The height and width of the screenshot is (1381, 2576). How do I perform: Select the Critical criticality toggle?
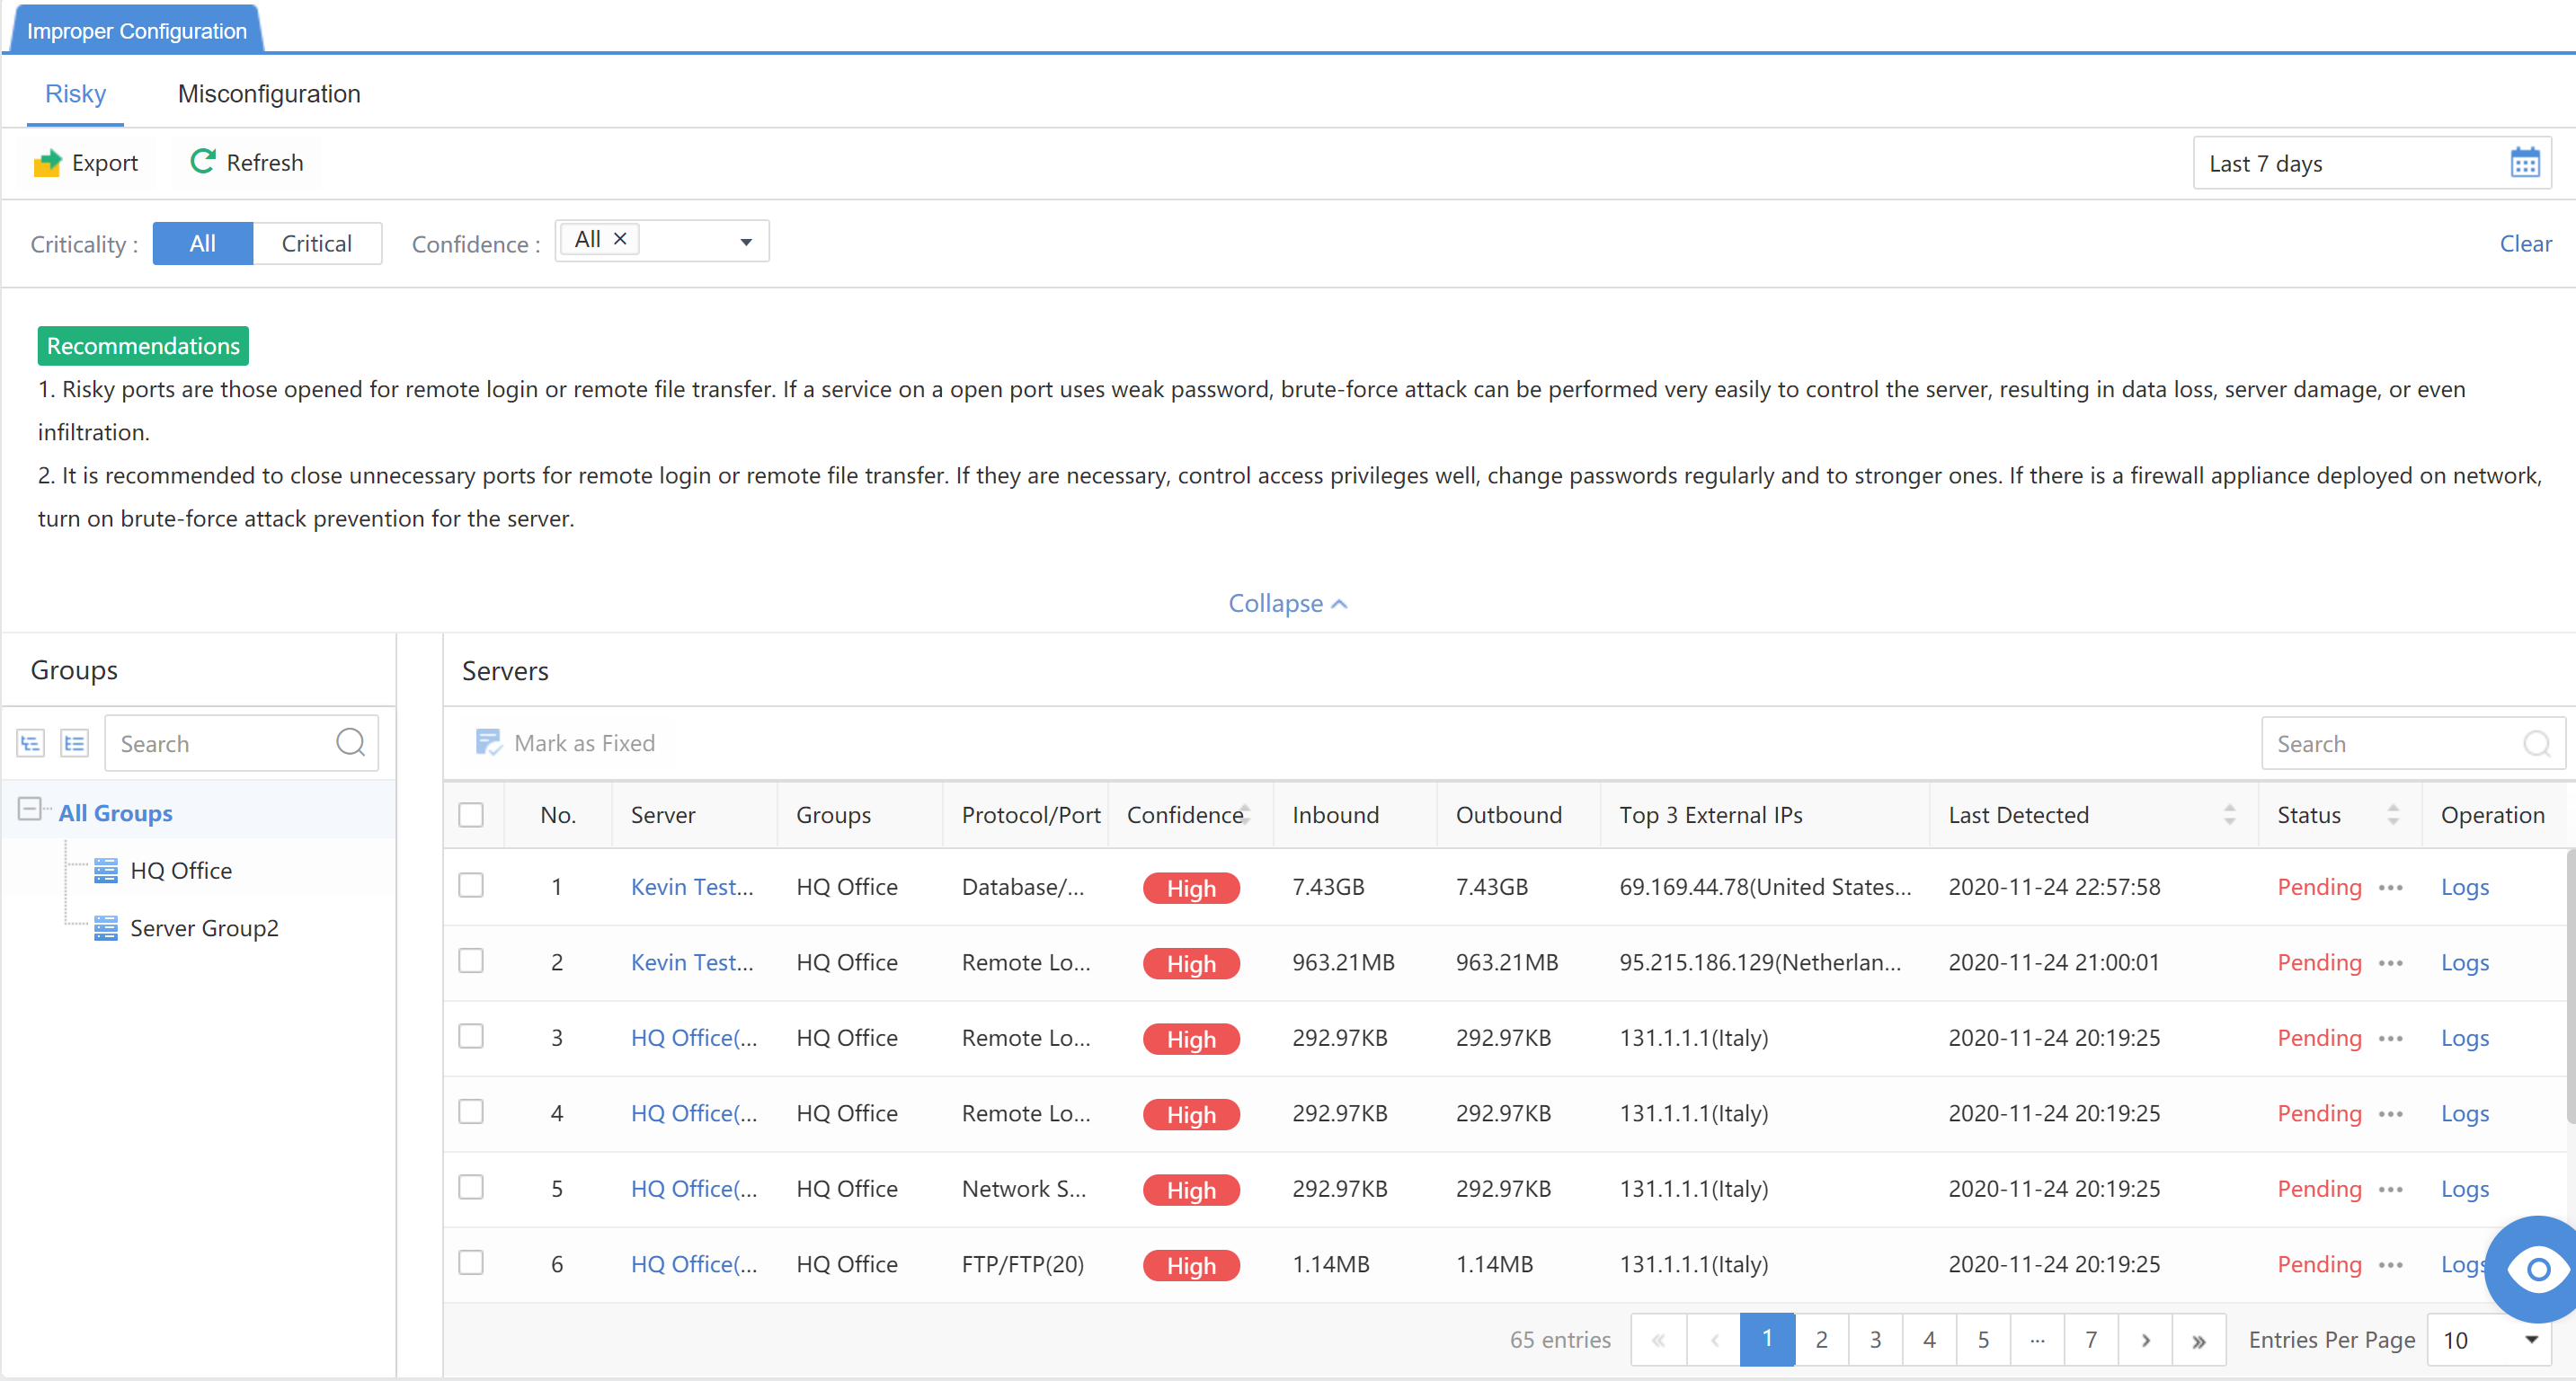pos(316,243)
